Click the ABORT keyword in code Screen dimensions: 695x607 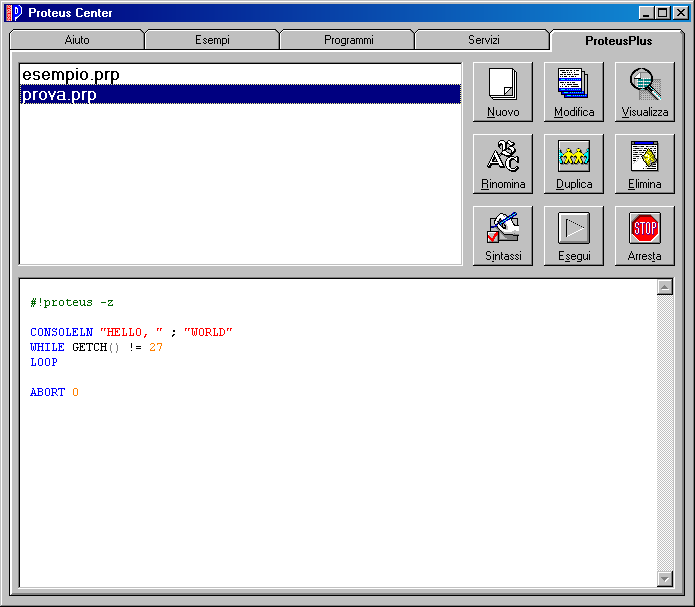(47, 392)
